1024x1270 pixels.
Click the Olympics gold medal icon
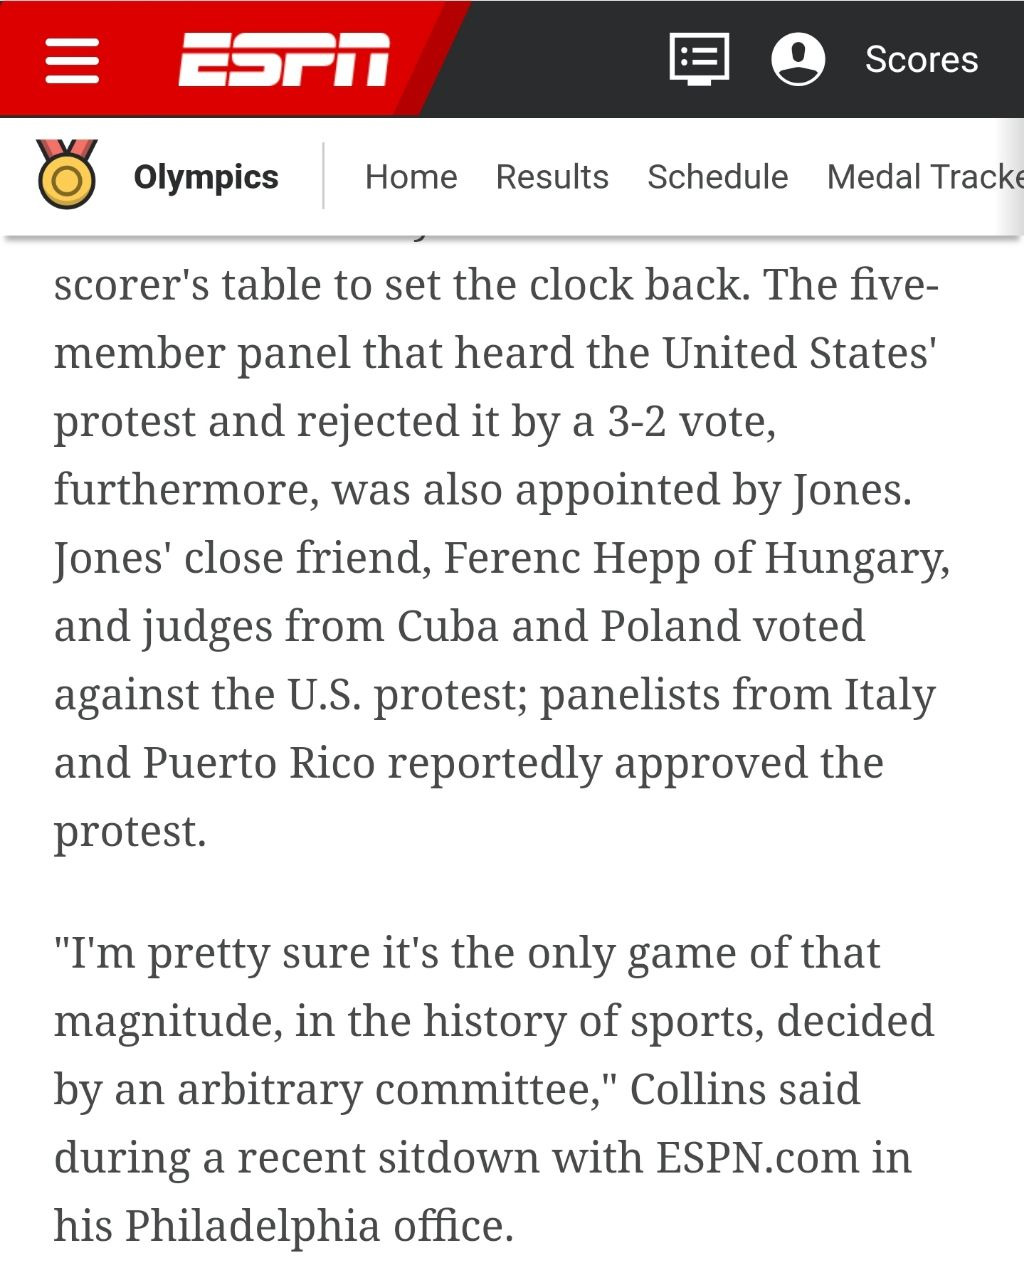pos(67,175)
